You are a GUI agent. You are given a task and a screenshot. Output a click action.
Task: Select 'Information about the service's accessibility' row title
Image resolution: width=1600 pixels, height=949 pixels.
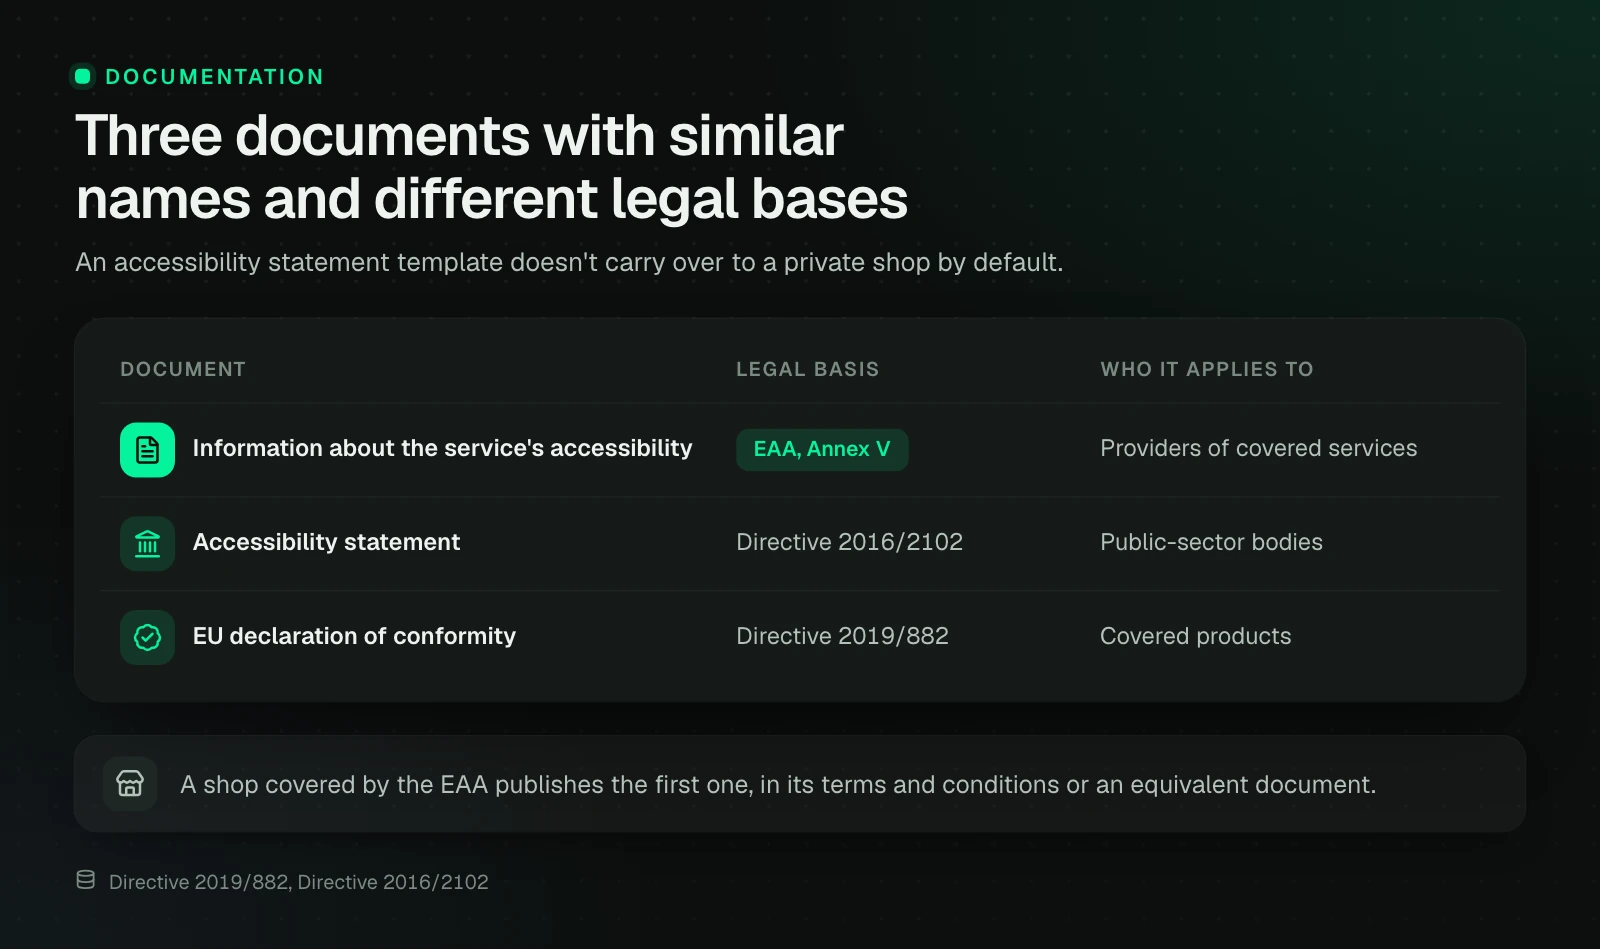(442, 449)
